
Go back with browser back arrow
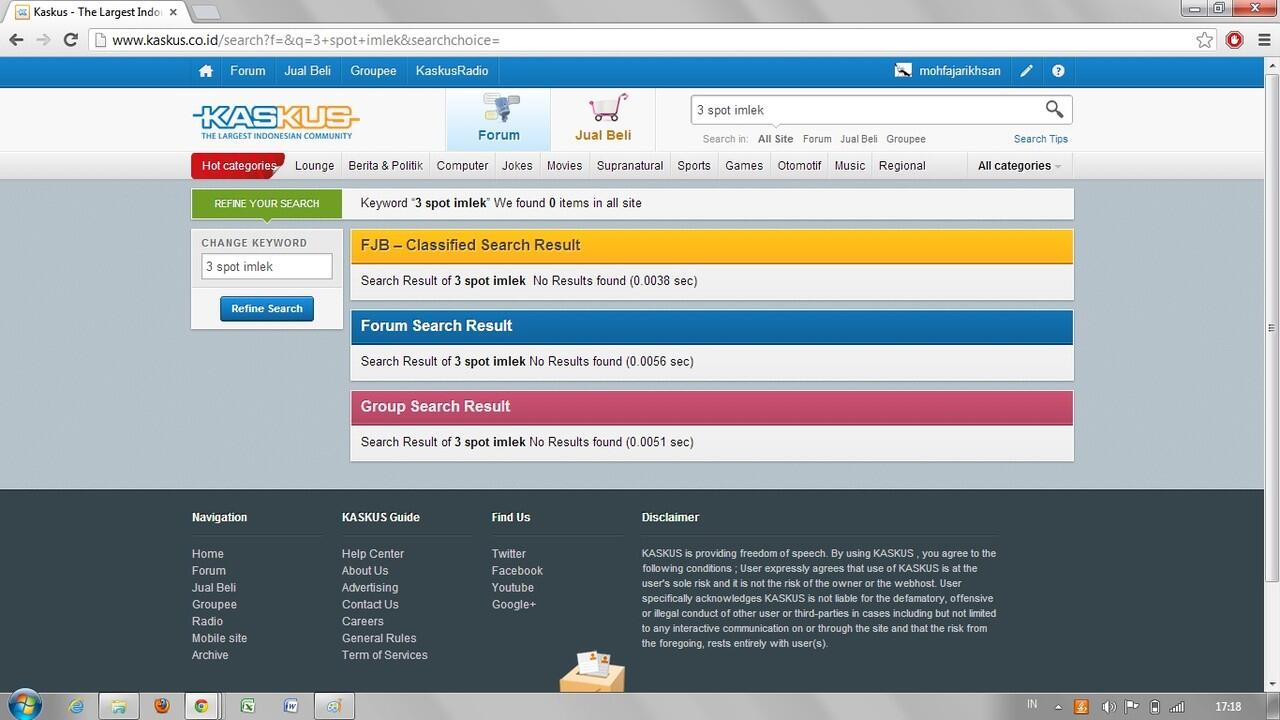tap(16, 40)
